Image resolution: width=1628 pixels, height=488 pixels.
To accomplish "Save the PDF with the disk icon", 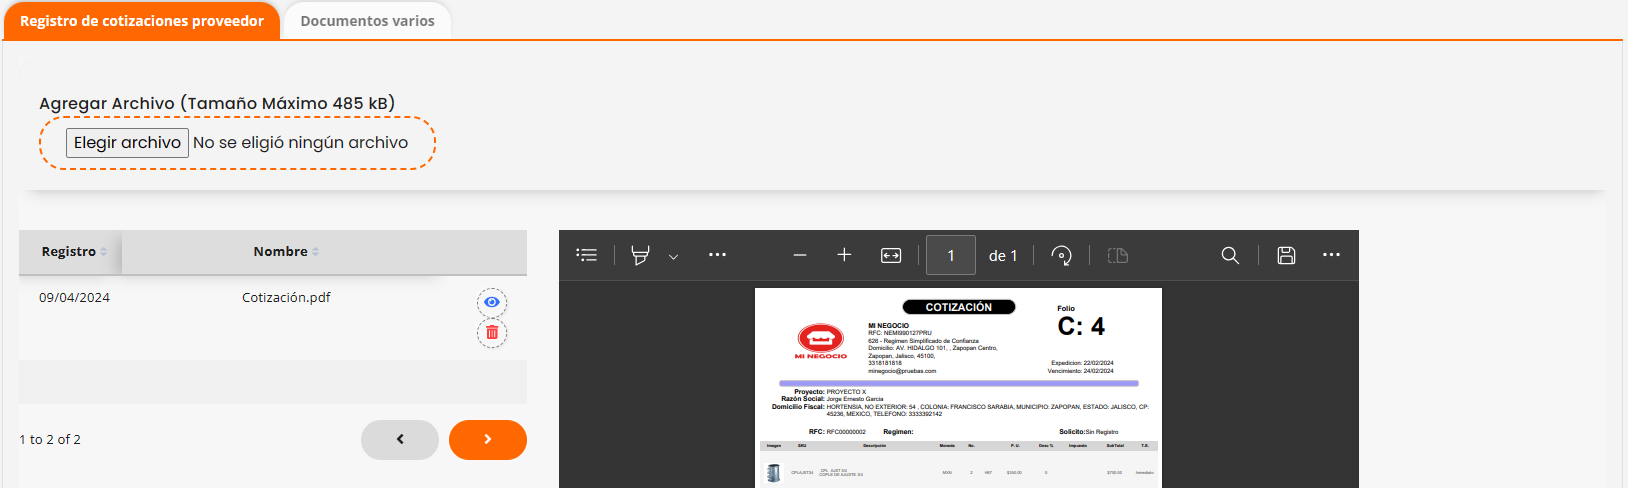I will [x=1286, y=255].
